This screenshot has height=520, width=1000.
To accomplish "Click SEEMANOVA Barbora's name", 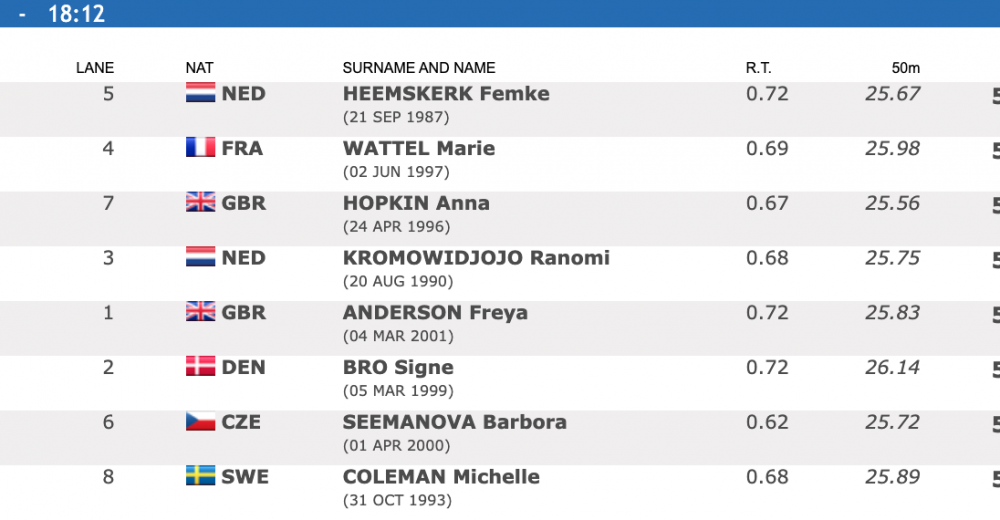I will point(454,422).
